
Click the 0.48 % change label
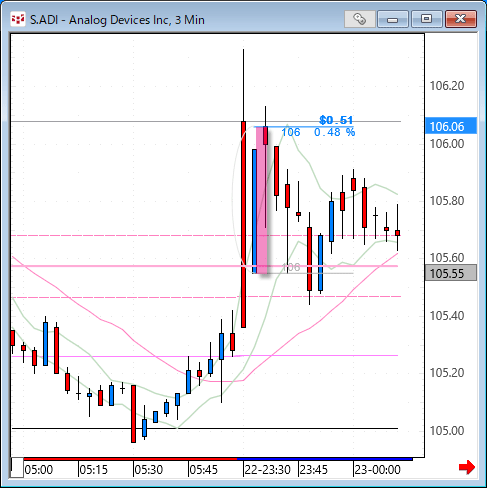click(x=334, y=132)
